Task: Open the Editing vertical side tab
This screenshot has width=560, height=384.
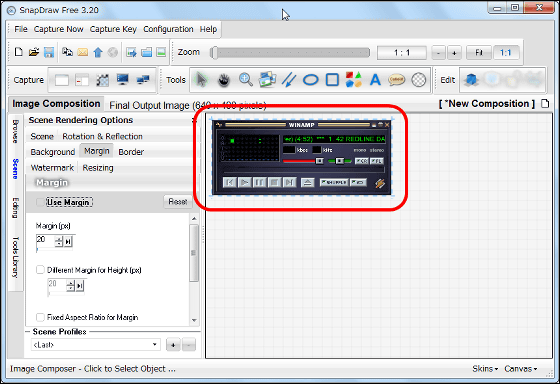Action: [x=15, y=208]
